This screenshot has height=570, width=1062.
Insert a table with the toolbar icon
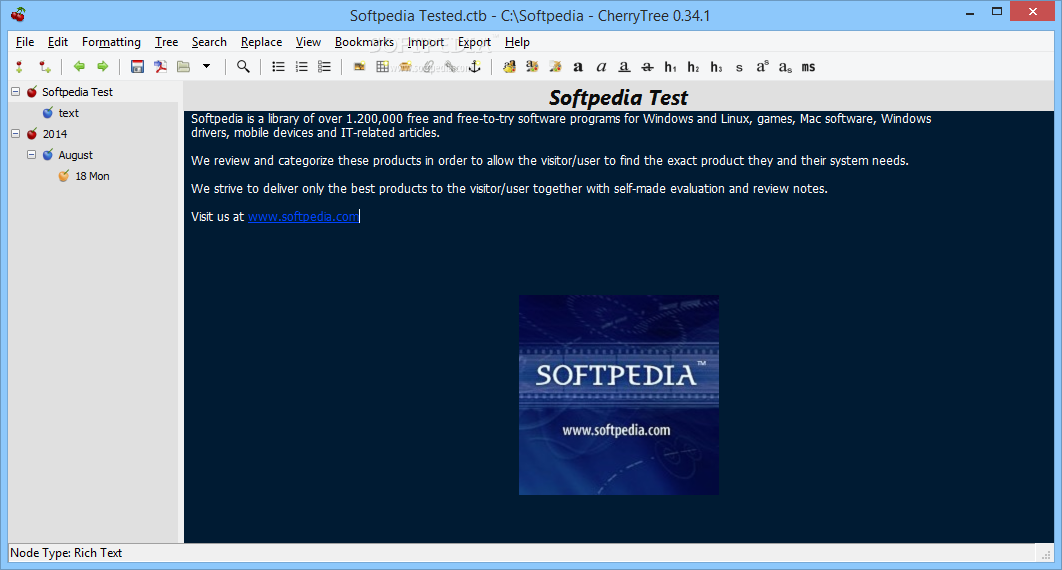(x=383, y=66)
